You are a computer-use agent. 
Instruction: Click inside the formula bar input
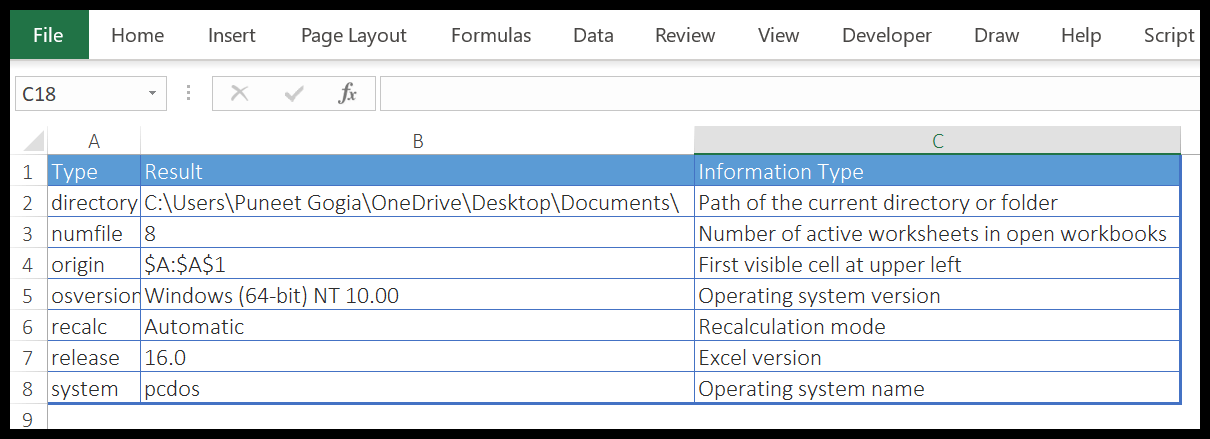coord(790,94)
